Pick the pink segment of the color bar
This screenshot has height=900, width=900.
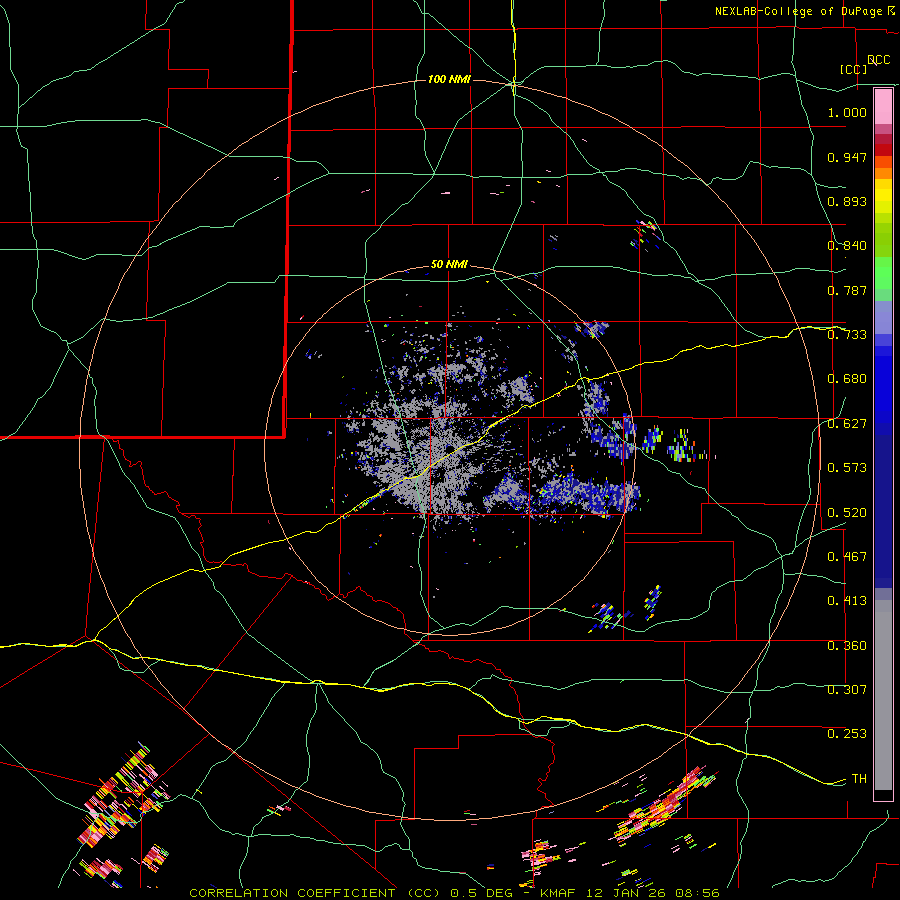[883, 106]
